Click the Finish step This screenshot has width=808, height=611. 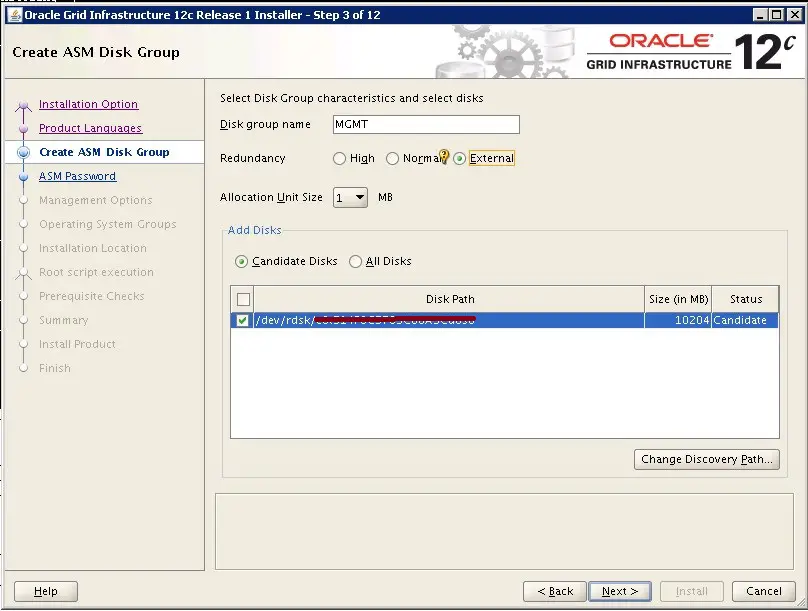point(55,368)
